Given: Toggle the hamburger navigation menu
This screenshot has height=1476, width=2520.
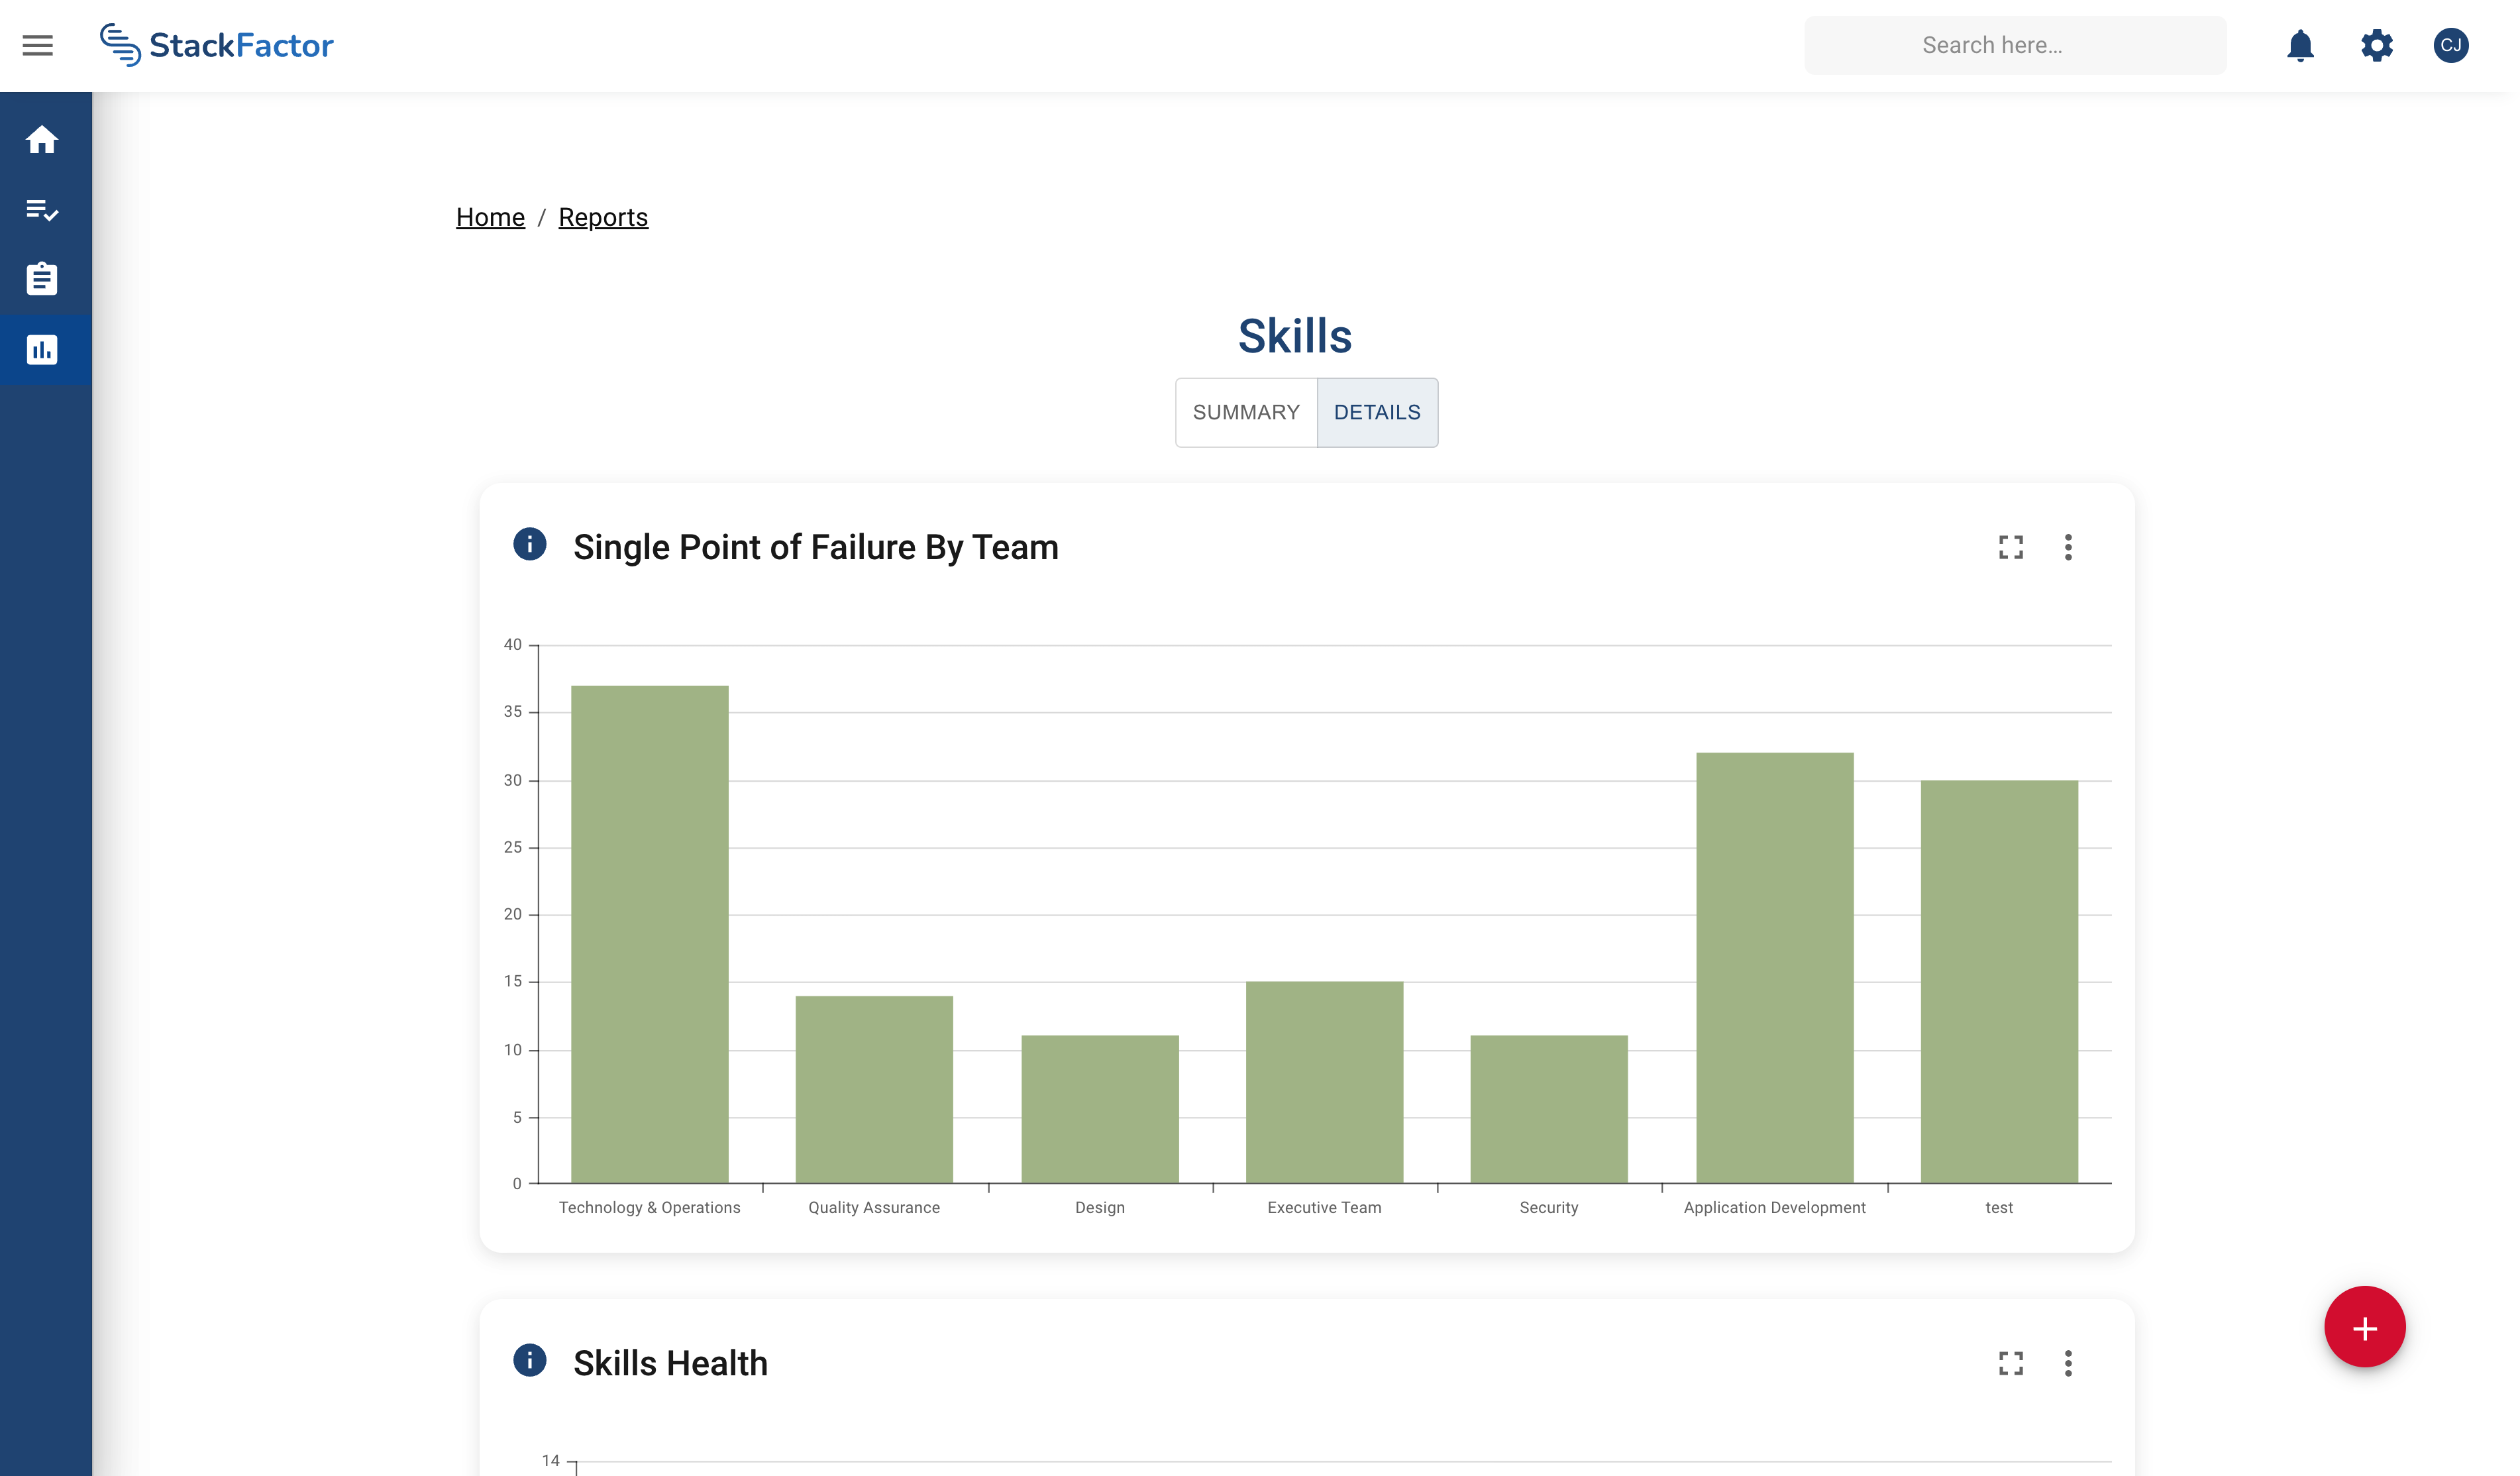Looking at the screenshot, I should pyautogui.click(x=38, y=44).
